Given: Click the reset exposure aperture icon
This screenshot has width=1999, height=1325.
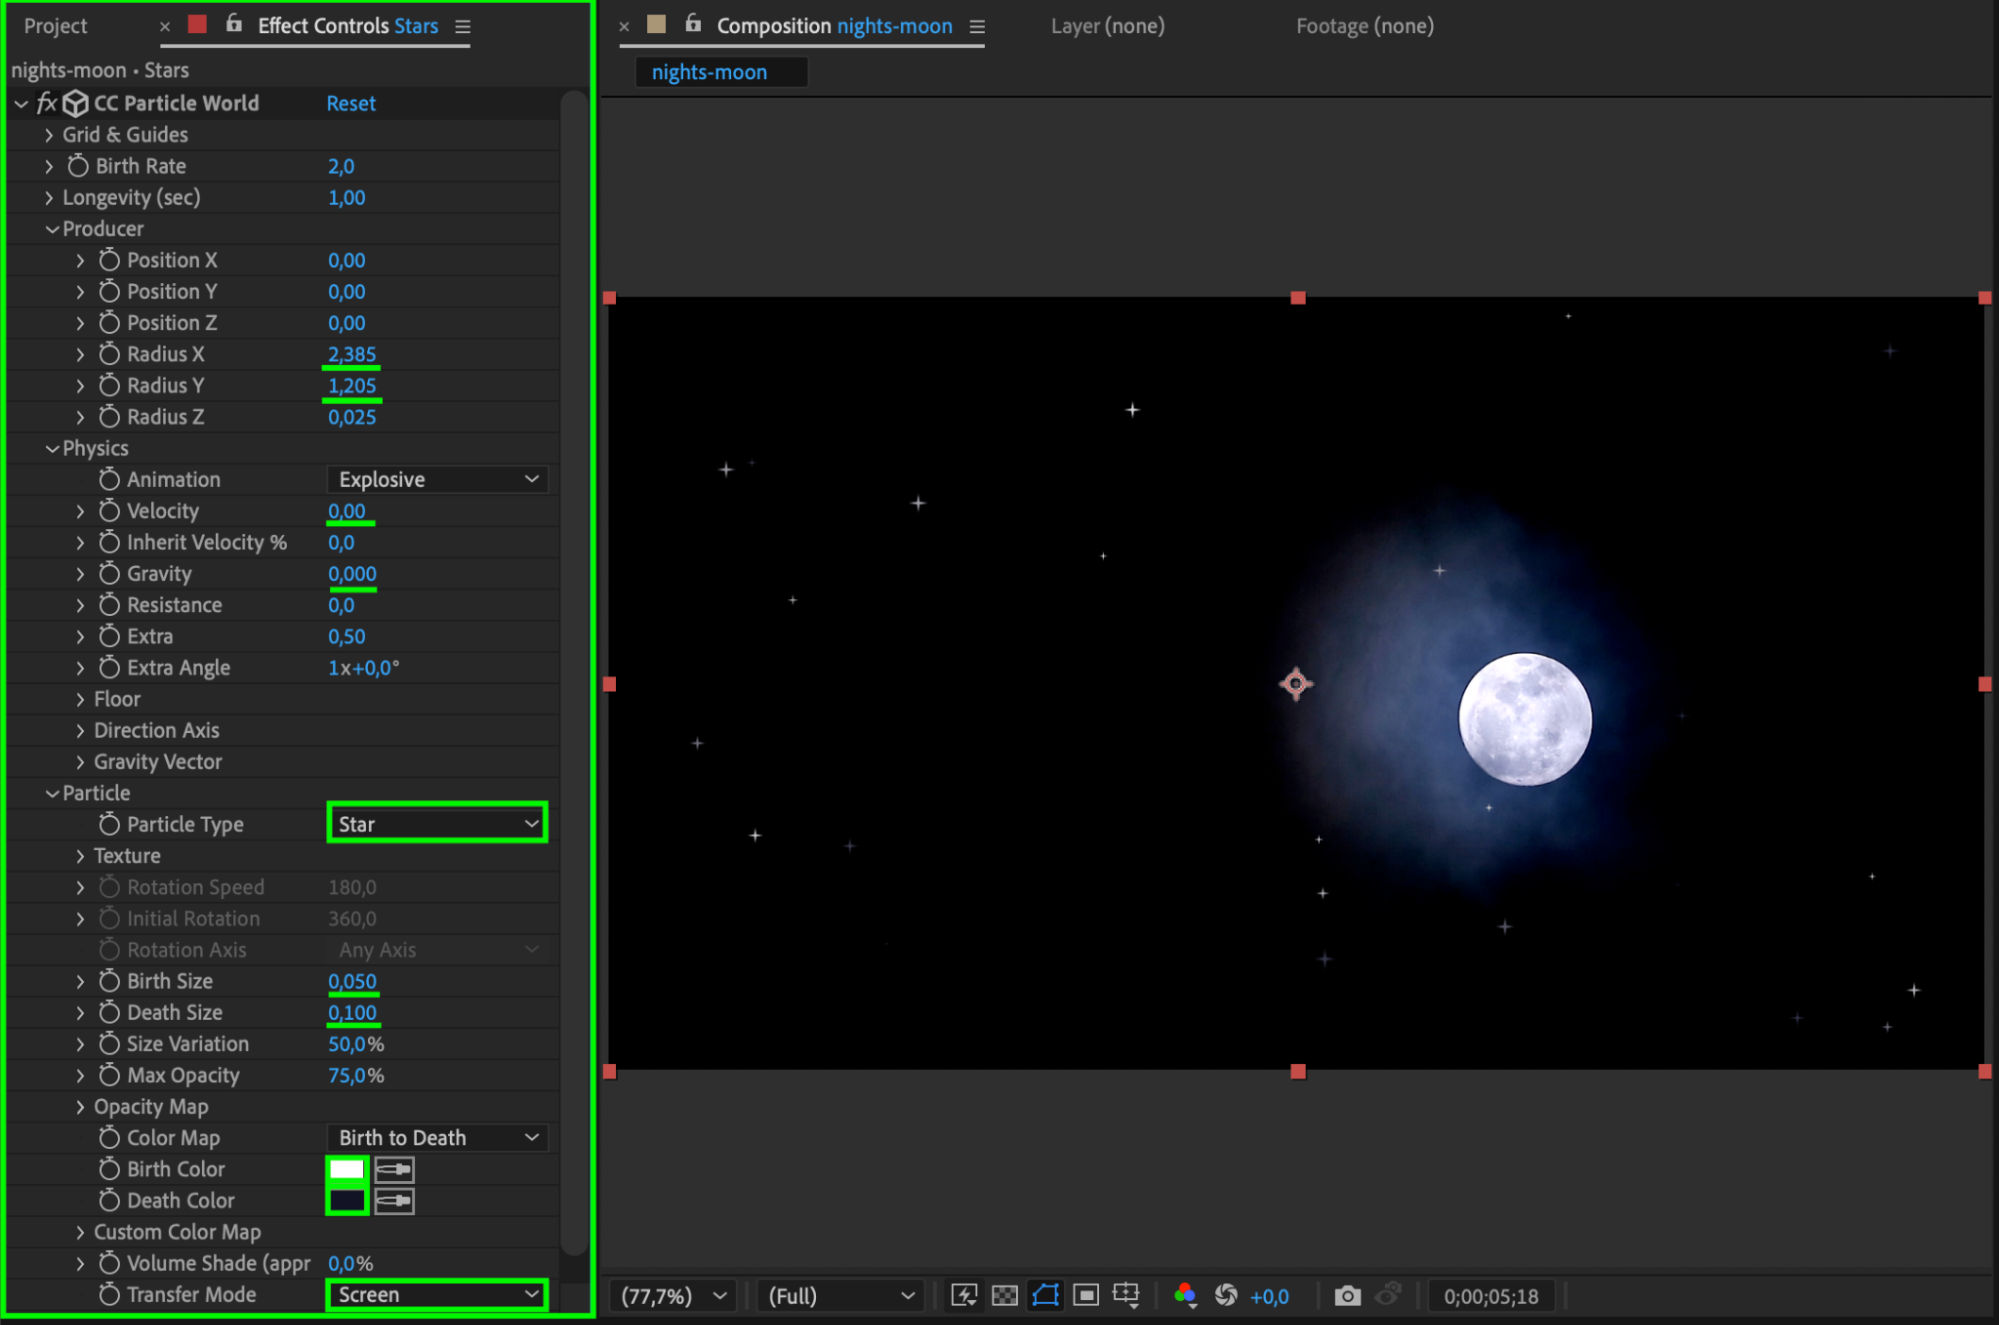Looking at the screenshot, I should pos(1226,1296).
